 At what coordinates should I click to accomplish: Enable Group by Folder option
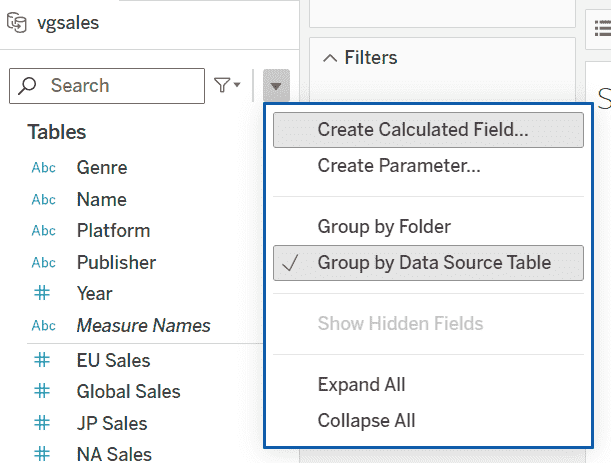(x=384, y=227)
